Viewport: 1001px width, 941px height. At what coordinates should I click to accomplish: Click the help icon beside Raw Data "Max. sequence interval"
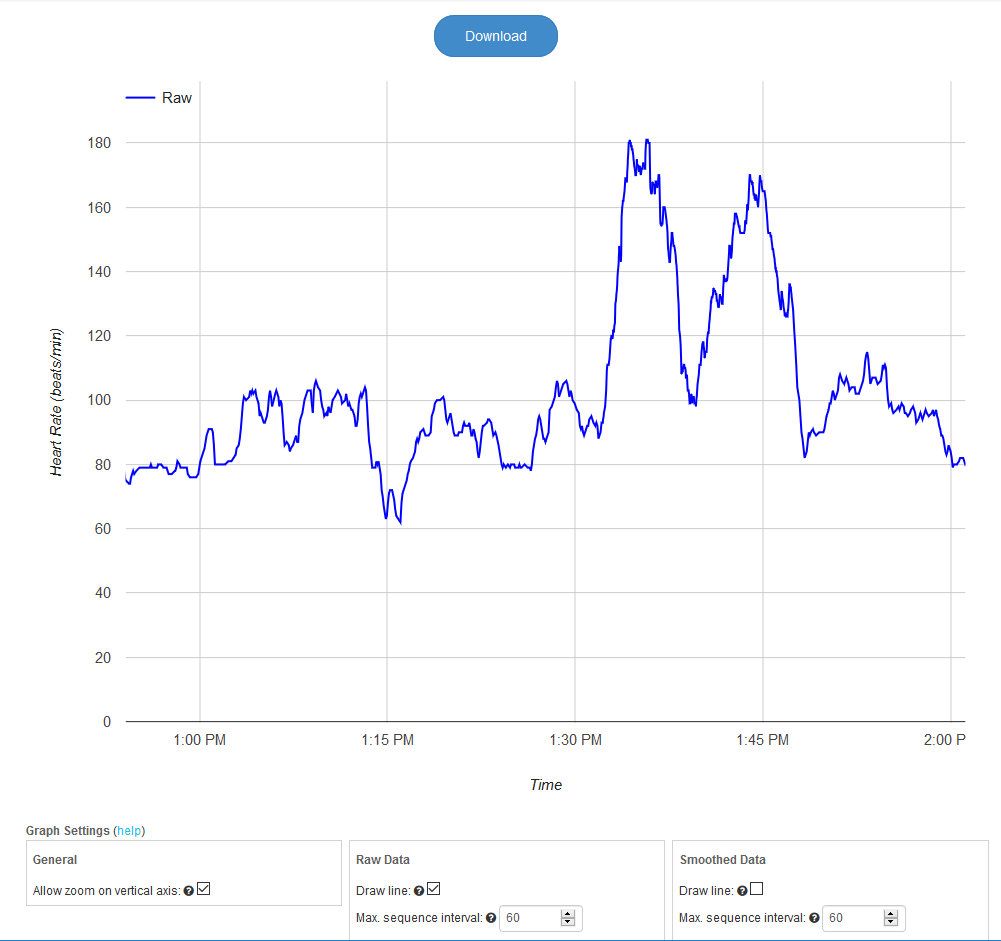489,917
